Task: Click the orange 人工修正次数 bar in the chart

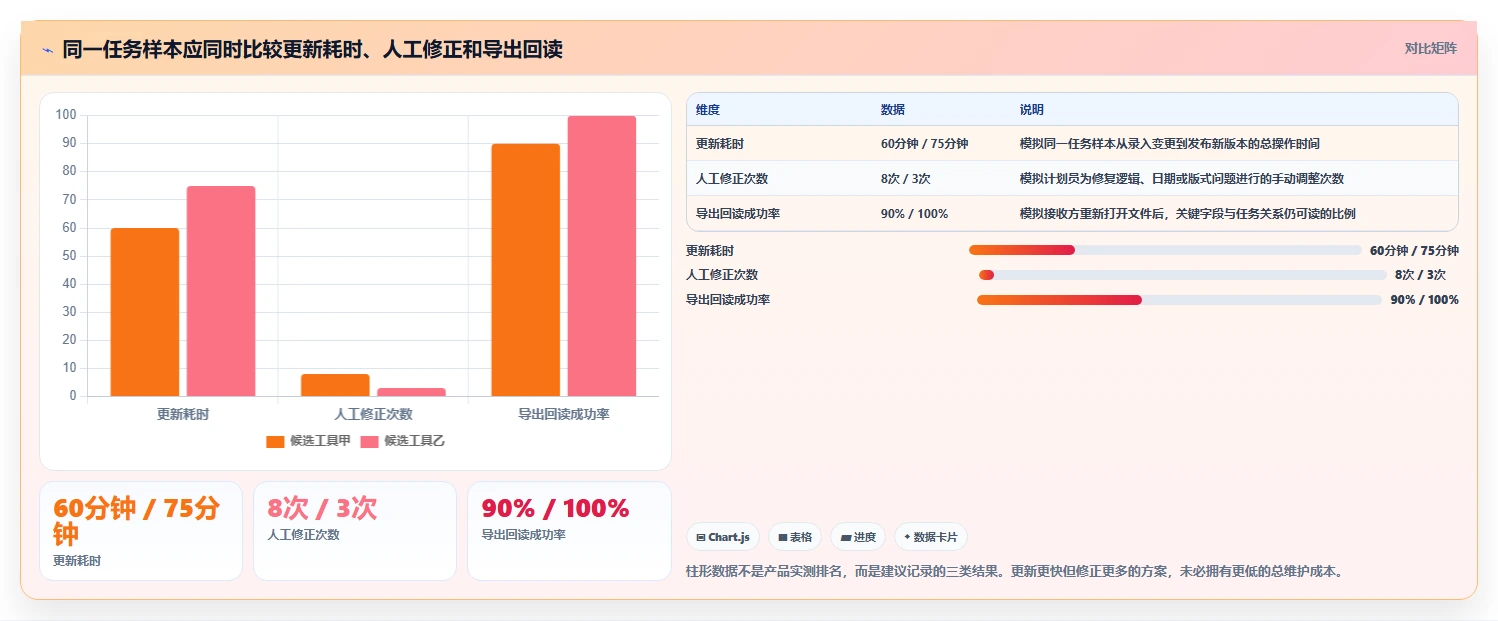Action: tap(335, 385)
